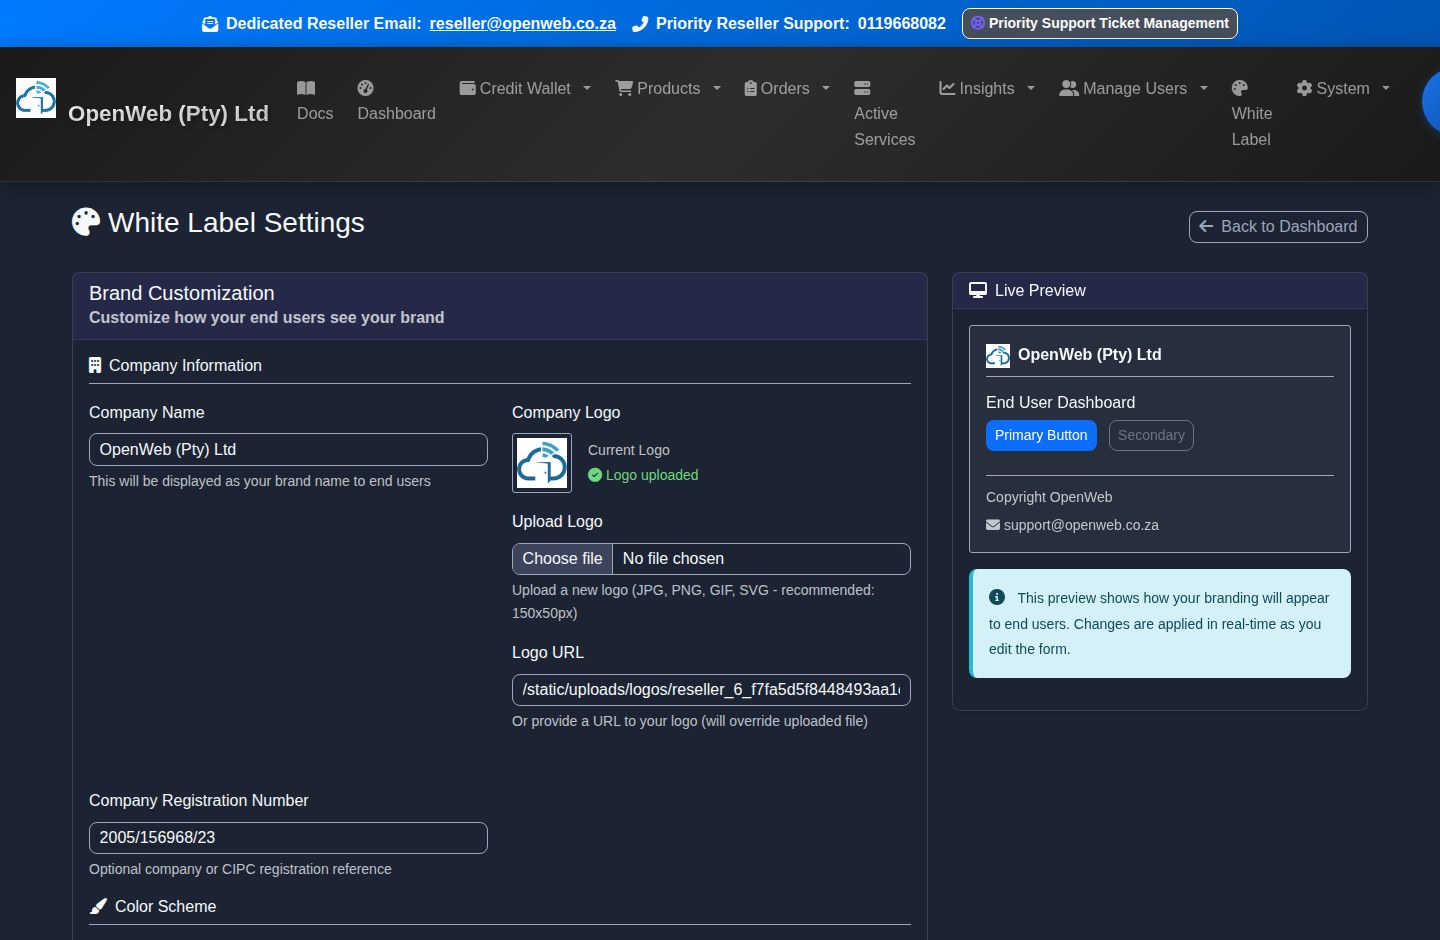Click the ticket icon in Priority Support button
1440x940 pixels.
[978, 23]
